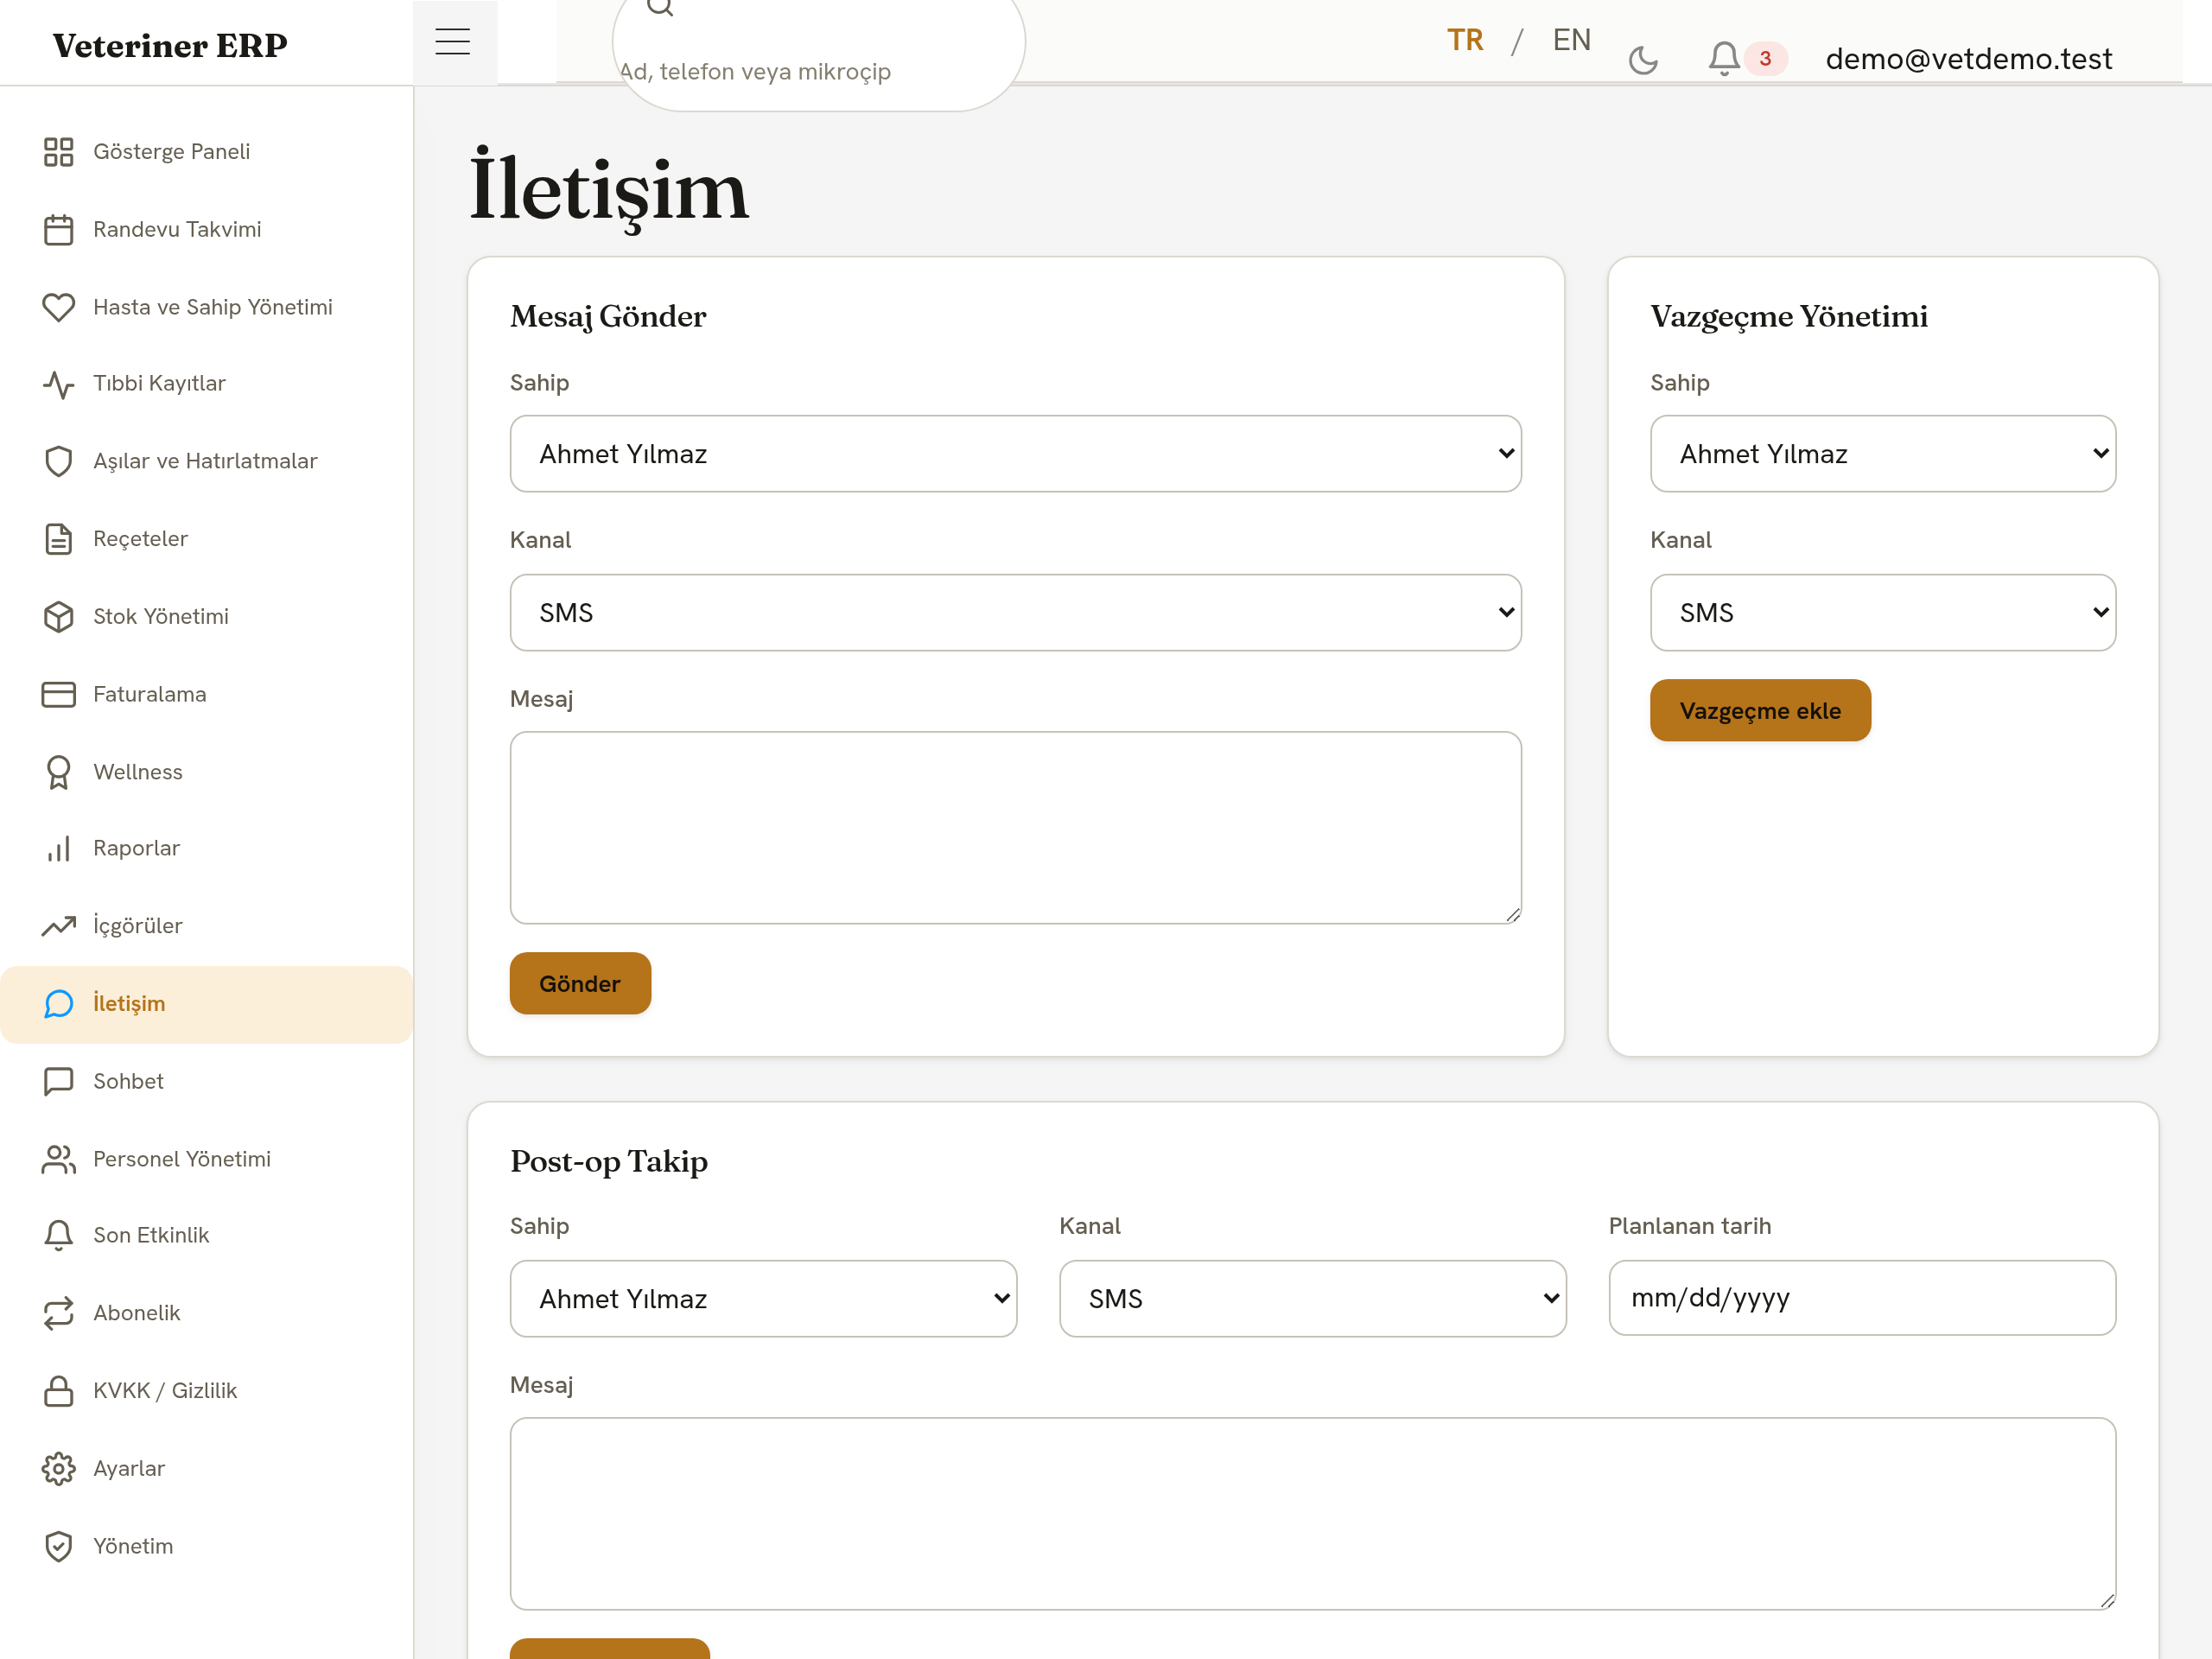Open Randevu Takvimi calendar icon
The height and width of the screenshot is (1659, 2212).
[59, 229]
